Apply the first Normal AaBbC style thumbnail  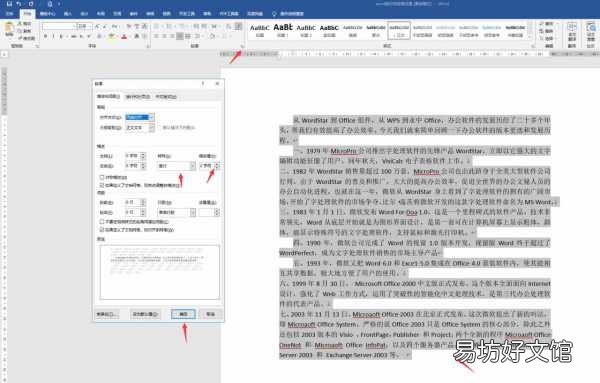tap(259, 30)
